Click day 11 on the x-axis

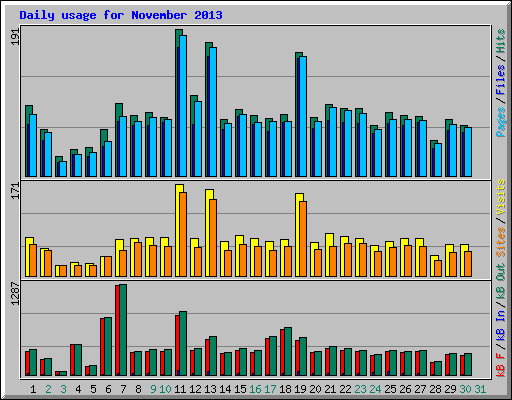(x=180, y=389)
